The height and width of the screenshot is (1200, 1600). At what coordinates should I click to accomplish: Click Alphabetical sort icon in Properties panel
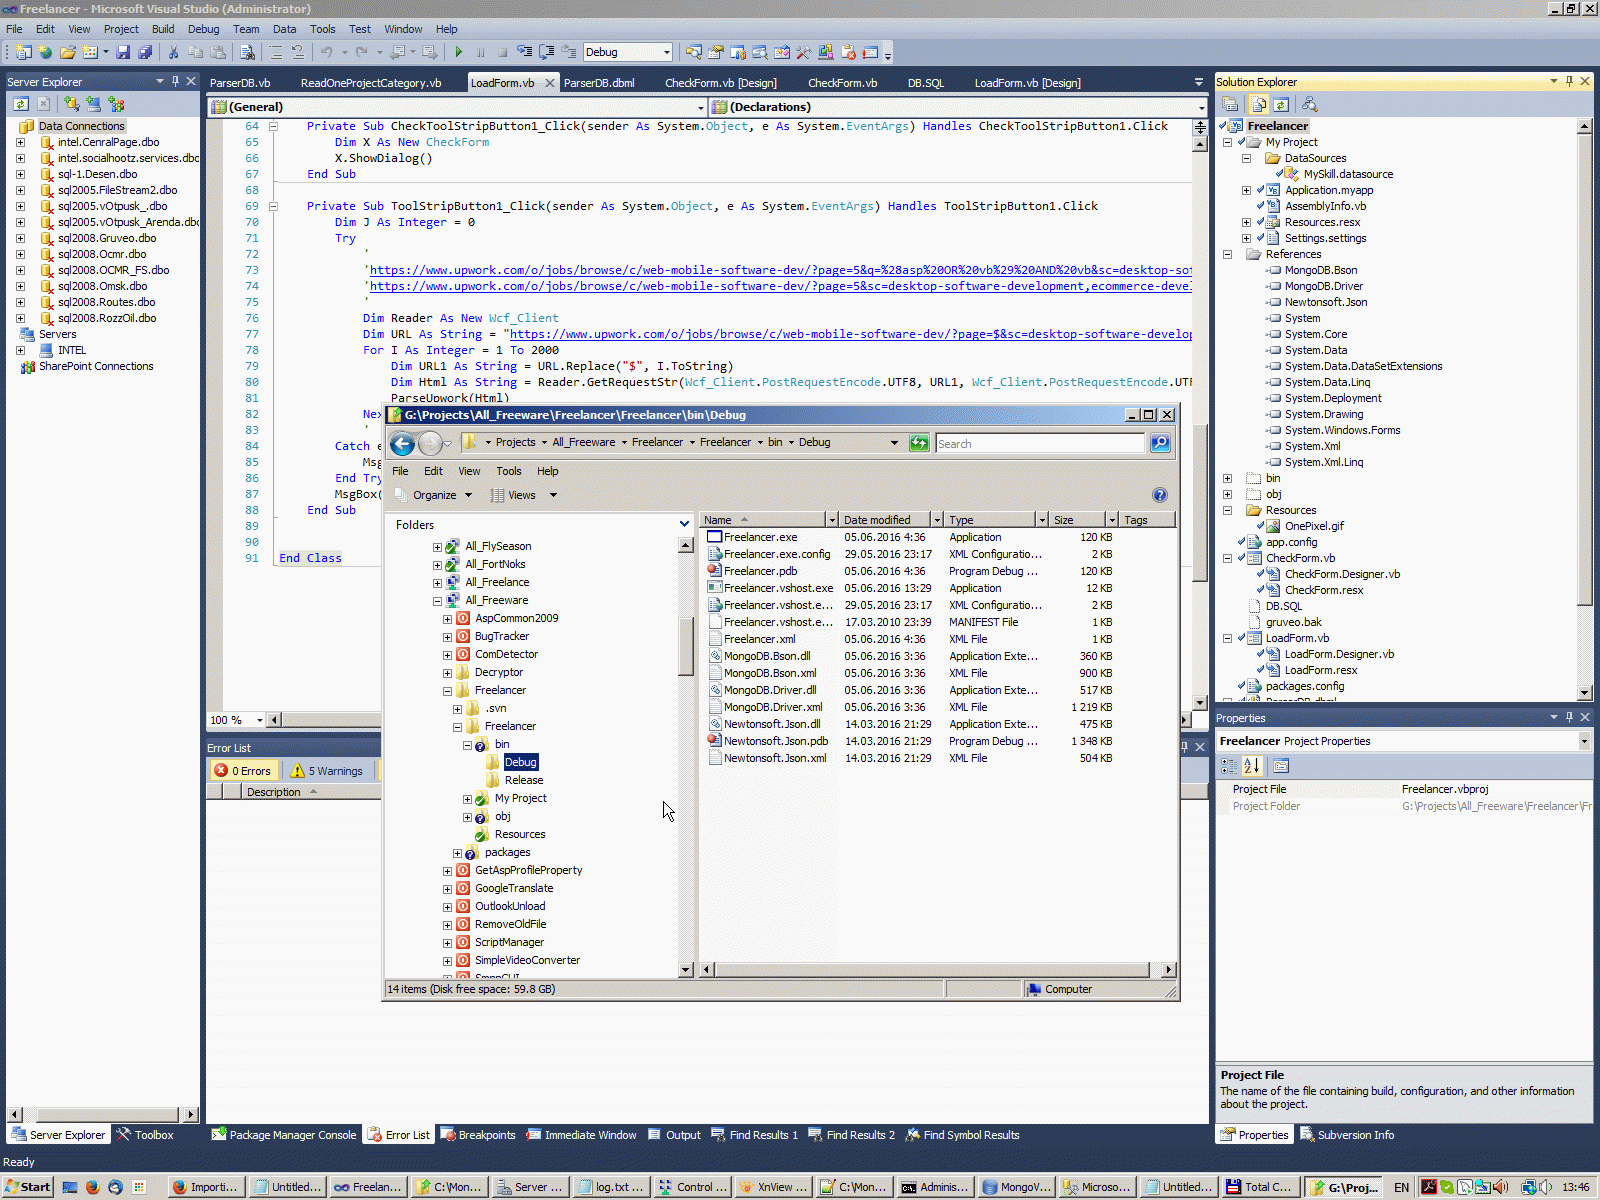coord(1252,766)
